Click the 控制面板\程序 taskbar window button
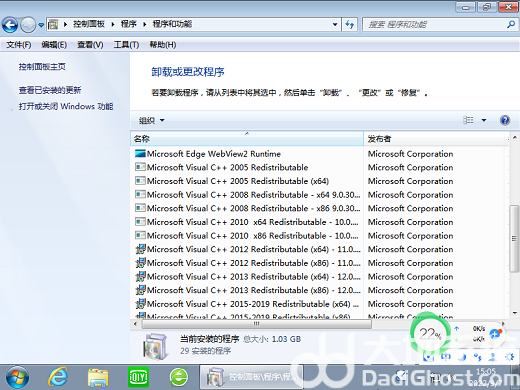 pyautogui.click(x=251, y=377)
